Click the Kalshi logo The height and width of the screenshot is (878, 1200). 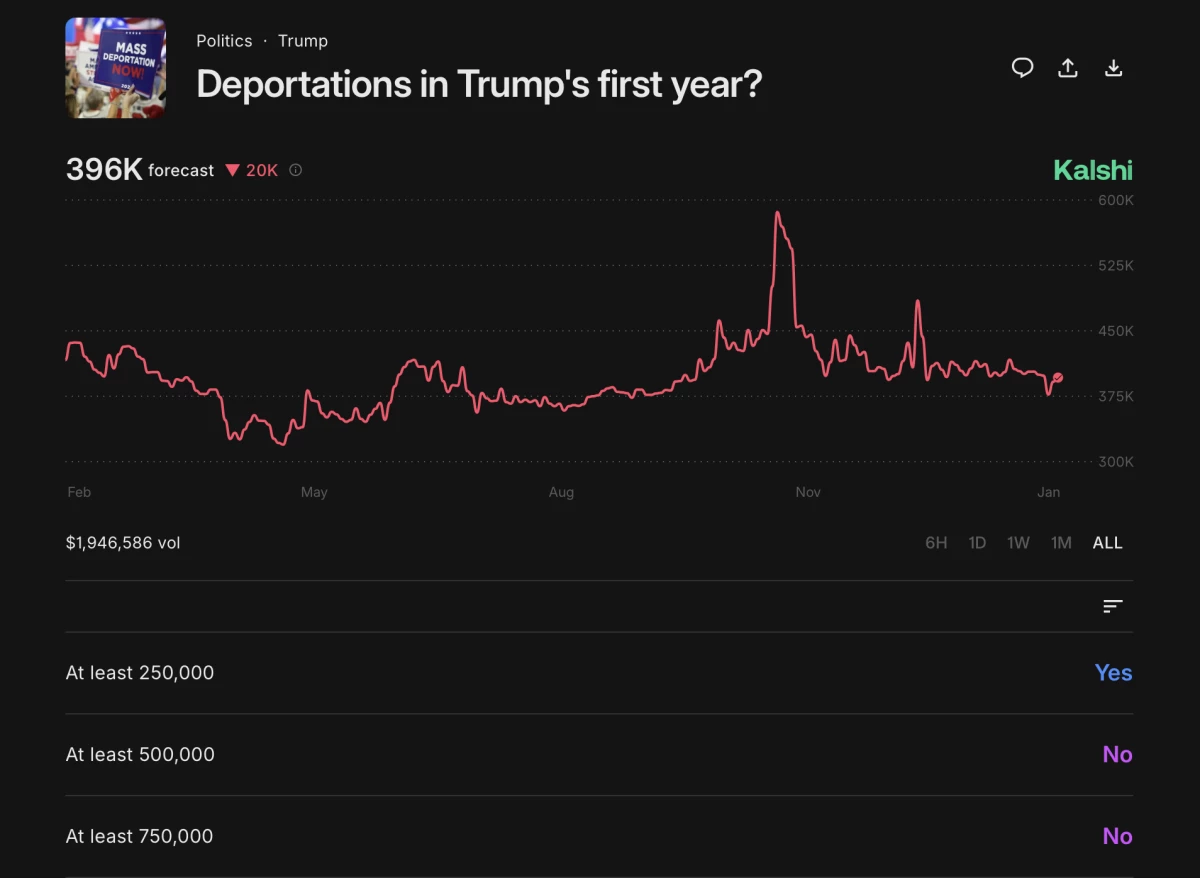click(x=1093, y=170)
